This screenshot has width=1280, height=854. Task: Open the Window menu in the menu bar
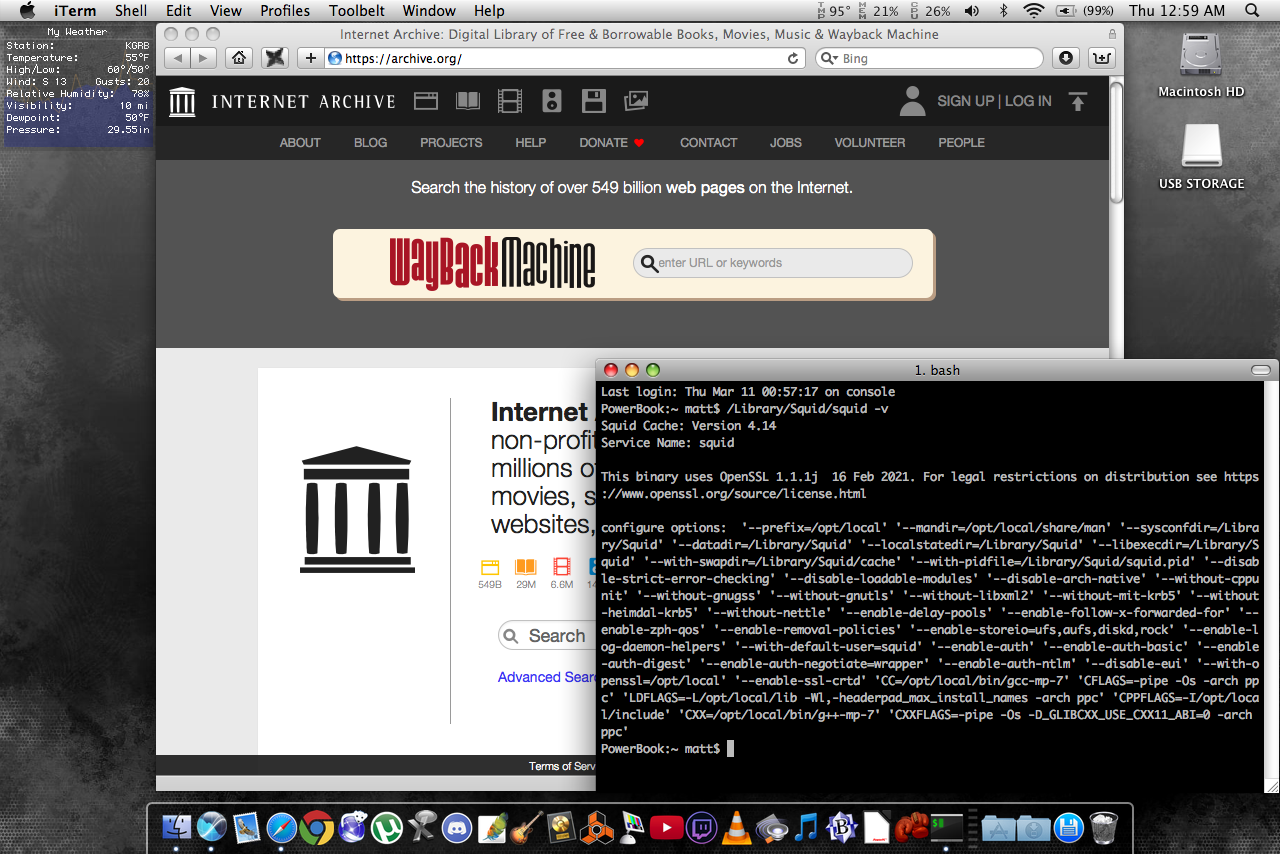[428, 11]
